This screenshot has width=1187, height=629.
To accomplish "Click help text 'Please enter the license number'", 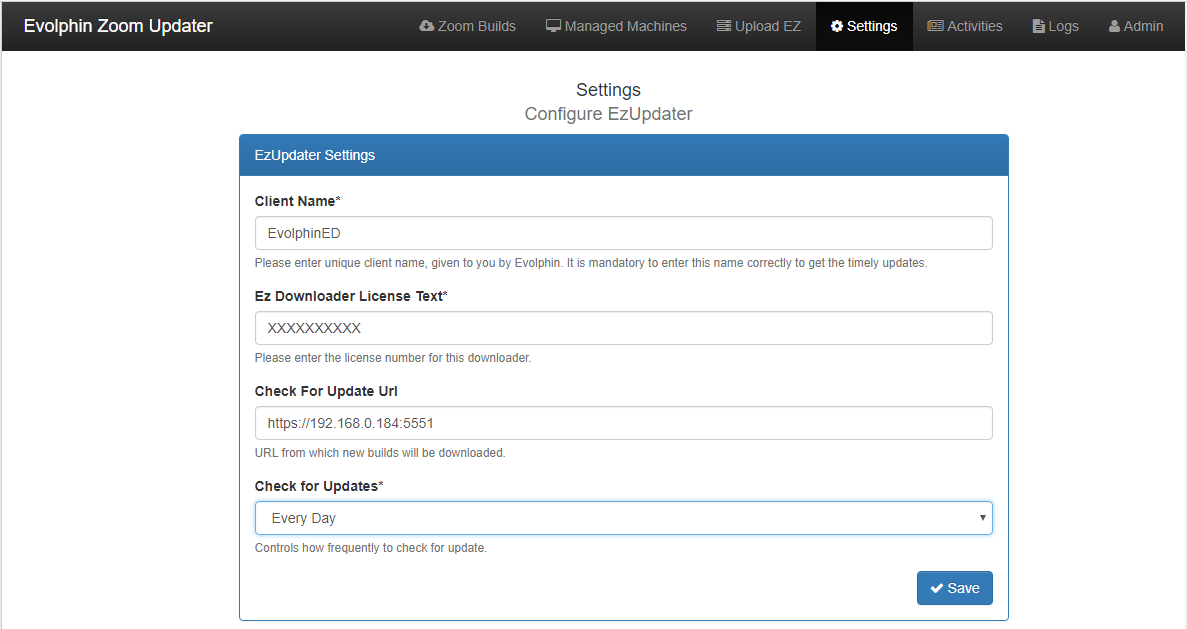I will tap(393, 357).
